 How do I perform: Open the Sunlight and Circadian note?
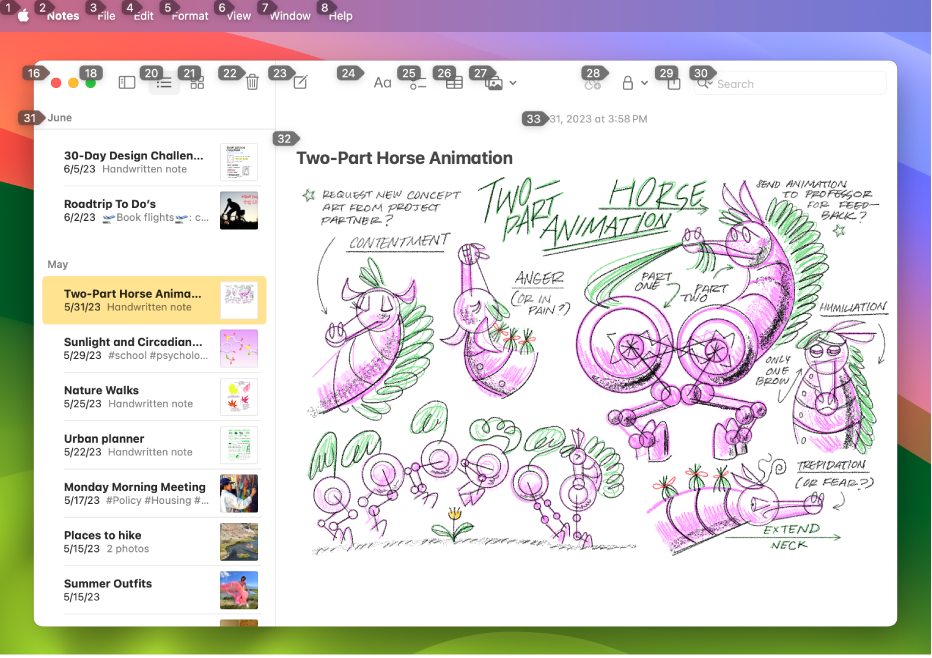point(154,348)
